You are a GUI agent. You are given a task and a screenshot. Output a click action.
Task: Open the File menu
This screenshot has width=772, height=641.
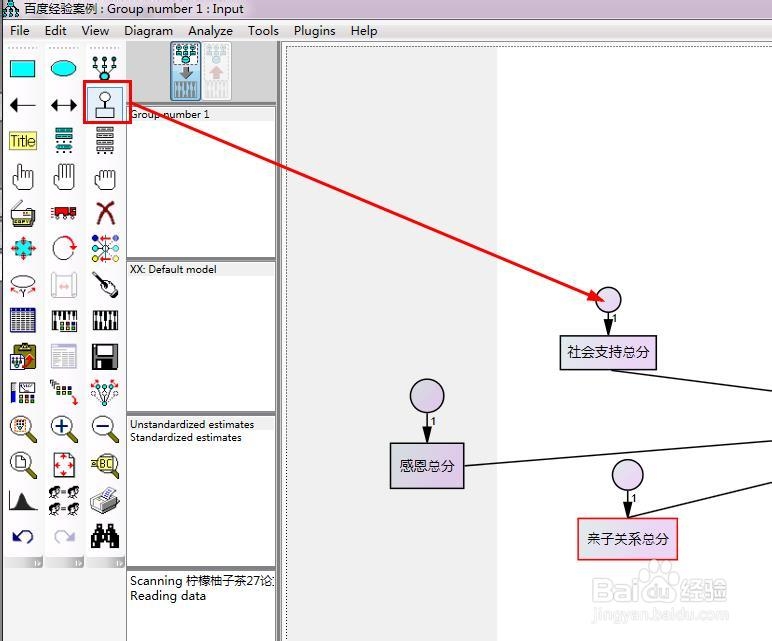(x=20, y=31)
